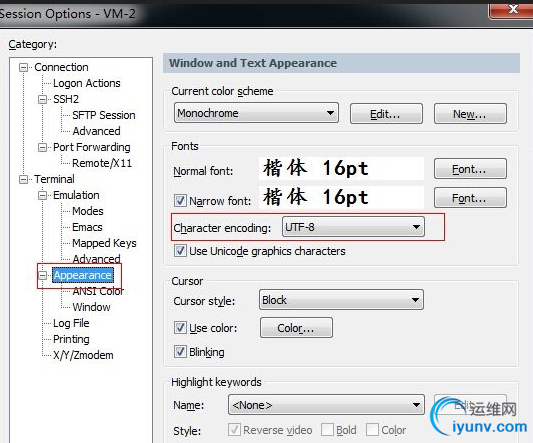The width and height of the screenshot is (533, 443).
Task: Select SFTP Session category
Action: pyautogui.click(x=104, y=115)
